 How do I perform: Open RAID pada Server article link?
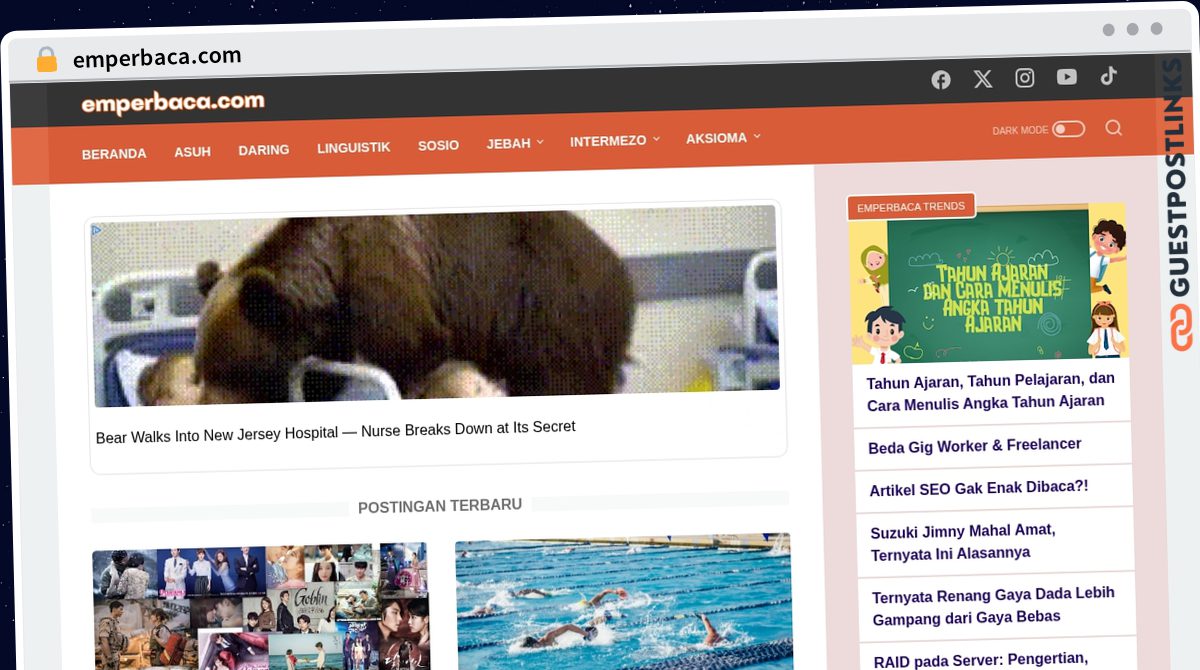click(982, 660)
